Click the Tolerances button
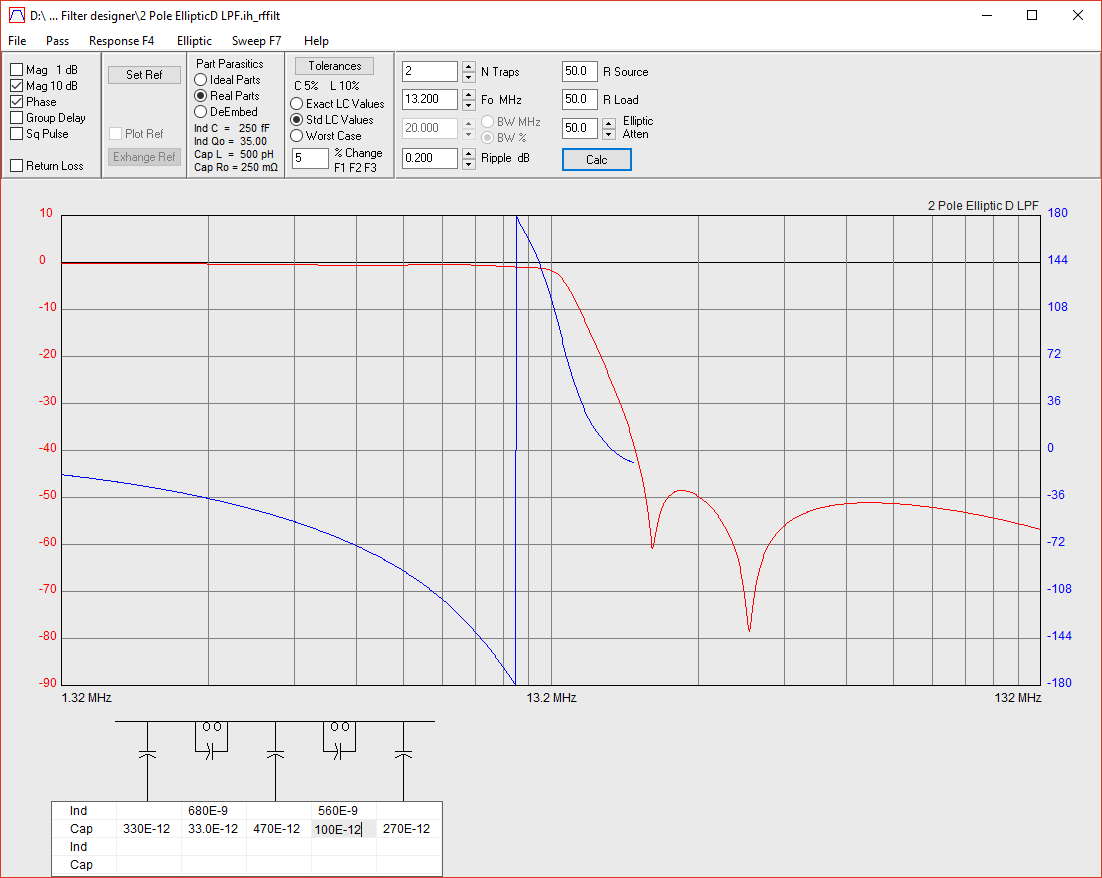 334,66
